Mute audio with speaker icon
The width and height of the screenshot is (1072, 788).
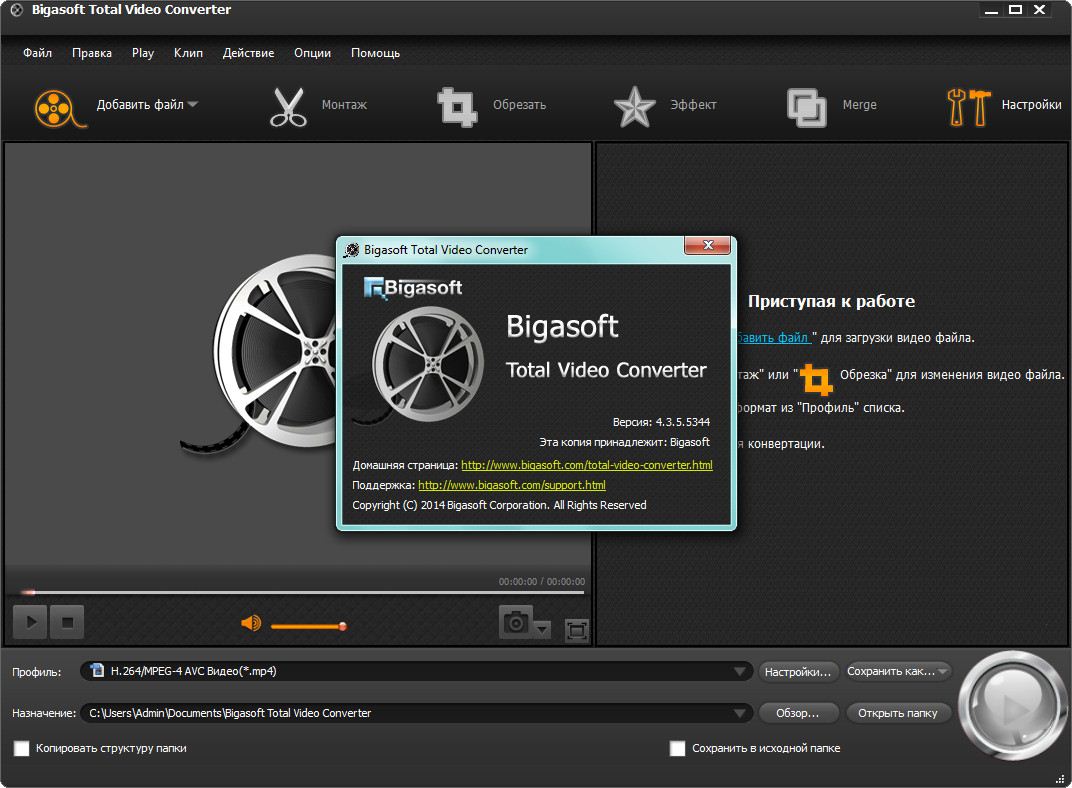point(251,623)
